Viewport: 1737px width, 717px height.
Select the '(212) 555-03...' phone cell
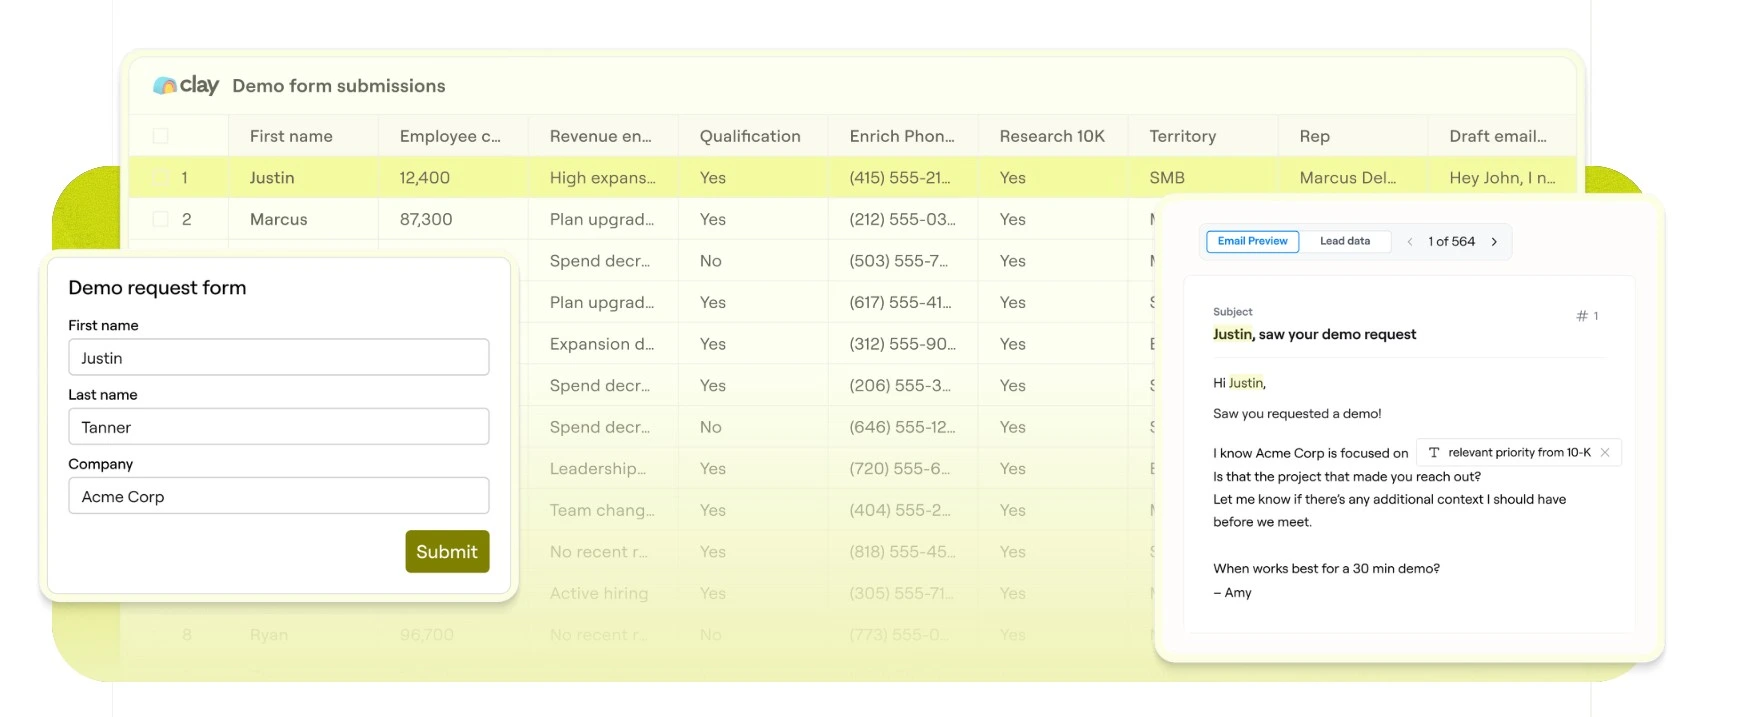point(903,219)
